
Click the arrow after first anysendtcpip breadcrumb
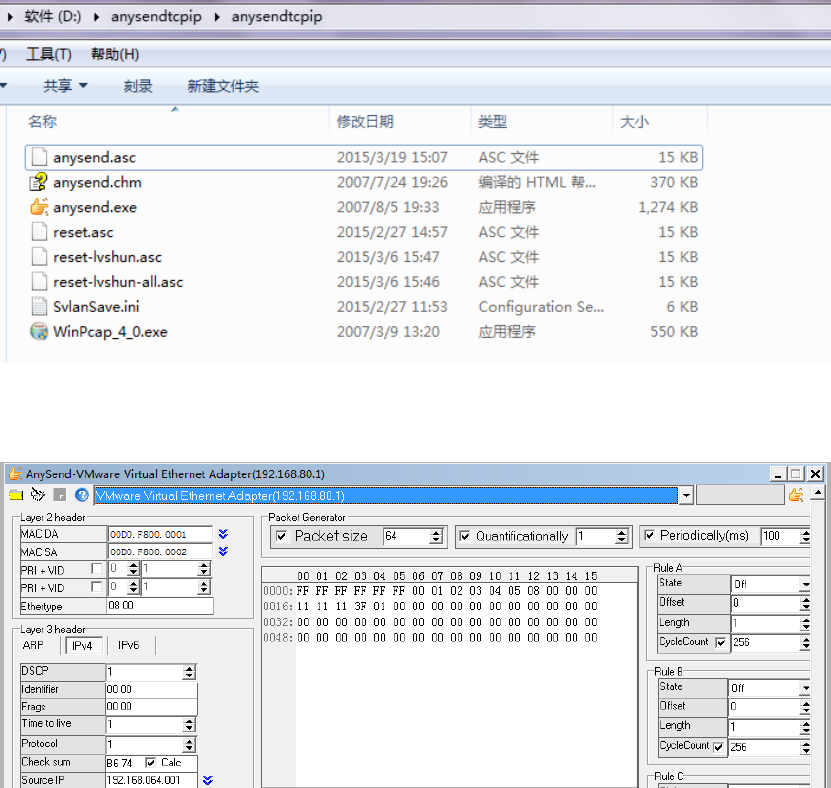217,17
